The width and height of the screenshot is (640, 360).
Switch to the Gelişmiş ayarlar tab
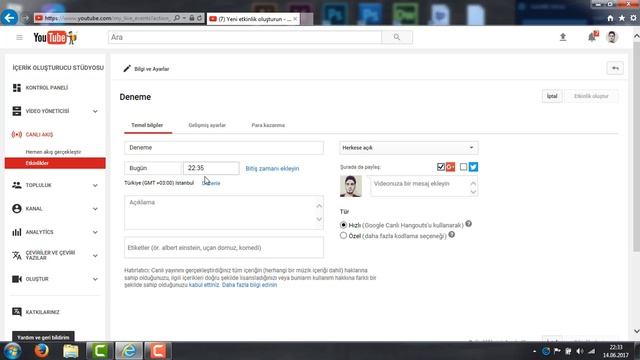pyautogui.click(x=207, y=125)
